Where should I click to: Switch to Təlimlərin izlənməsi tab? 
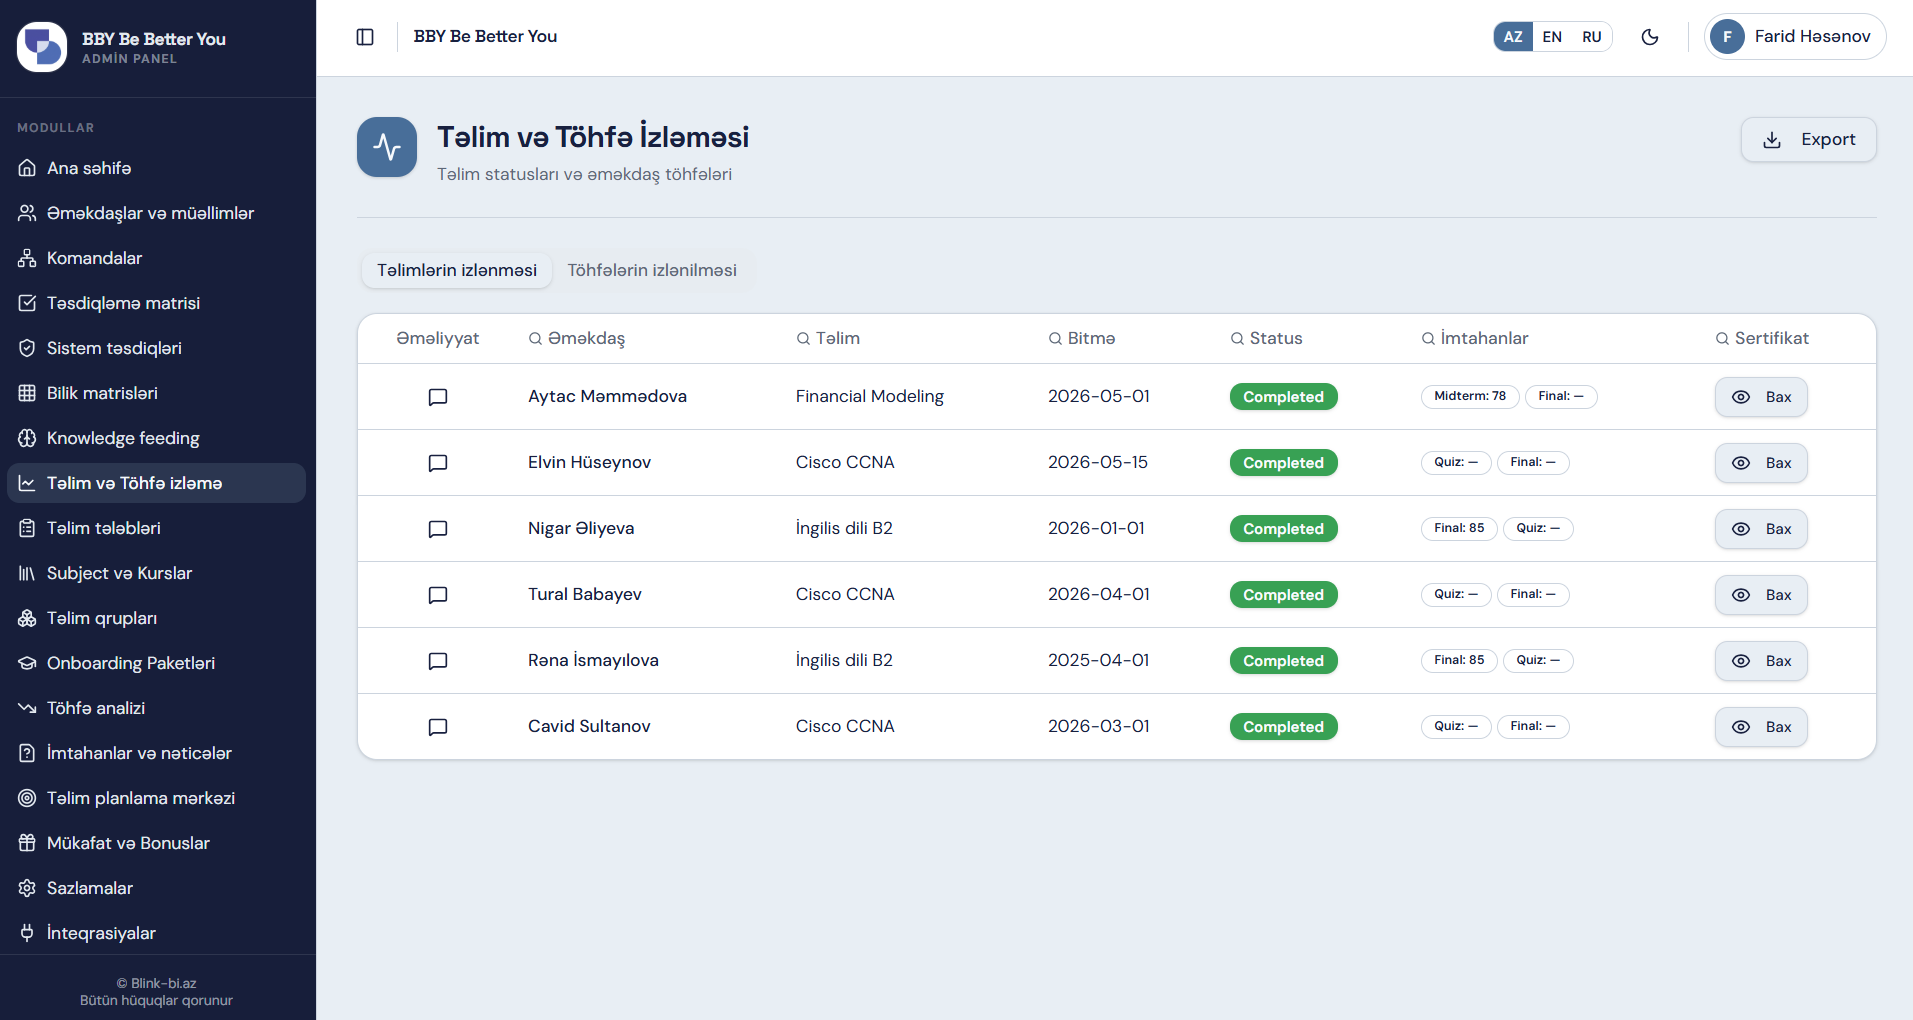pyautogui.click(x=457, y=271)
